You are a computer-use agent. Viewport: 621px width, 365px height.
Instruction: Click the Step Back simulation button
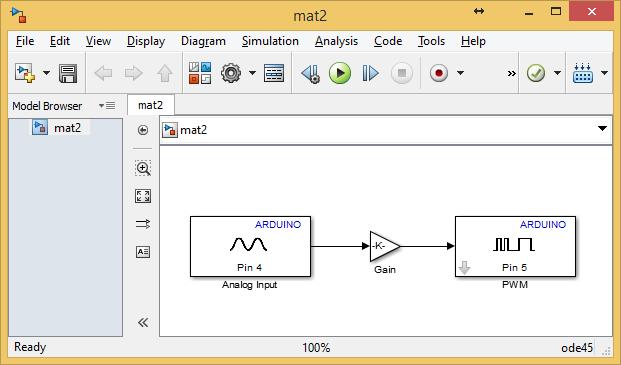(310, 73)
